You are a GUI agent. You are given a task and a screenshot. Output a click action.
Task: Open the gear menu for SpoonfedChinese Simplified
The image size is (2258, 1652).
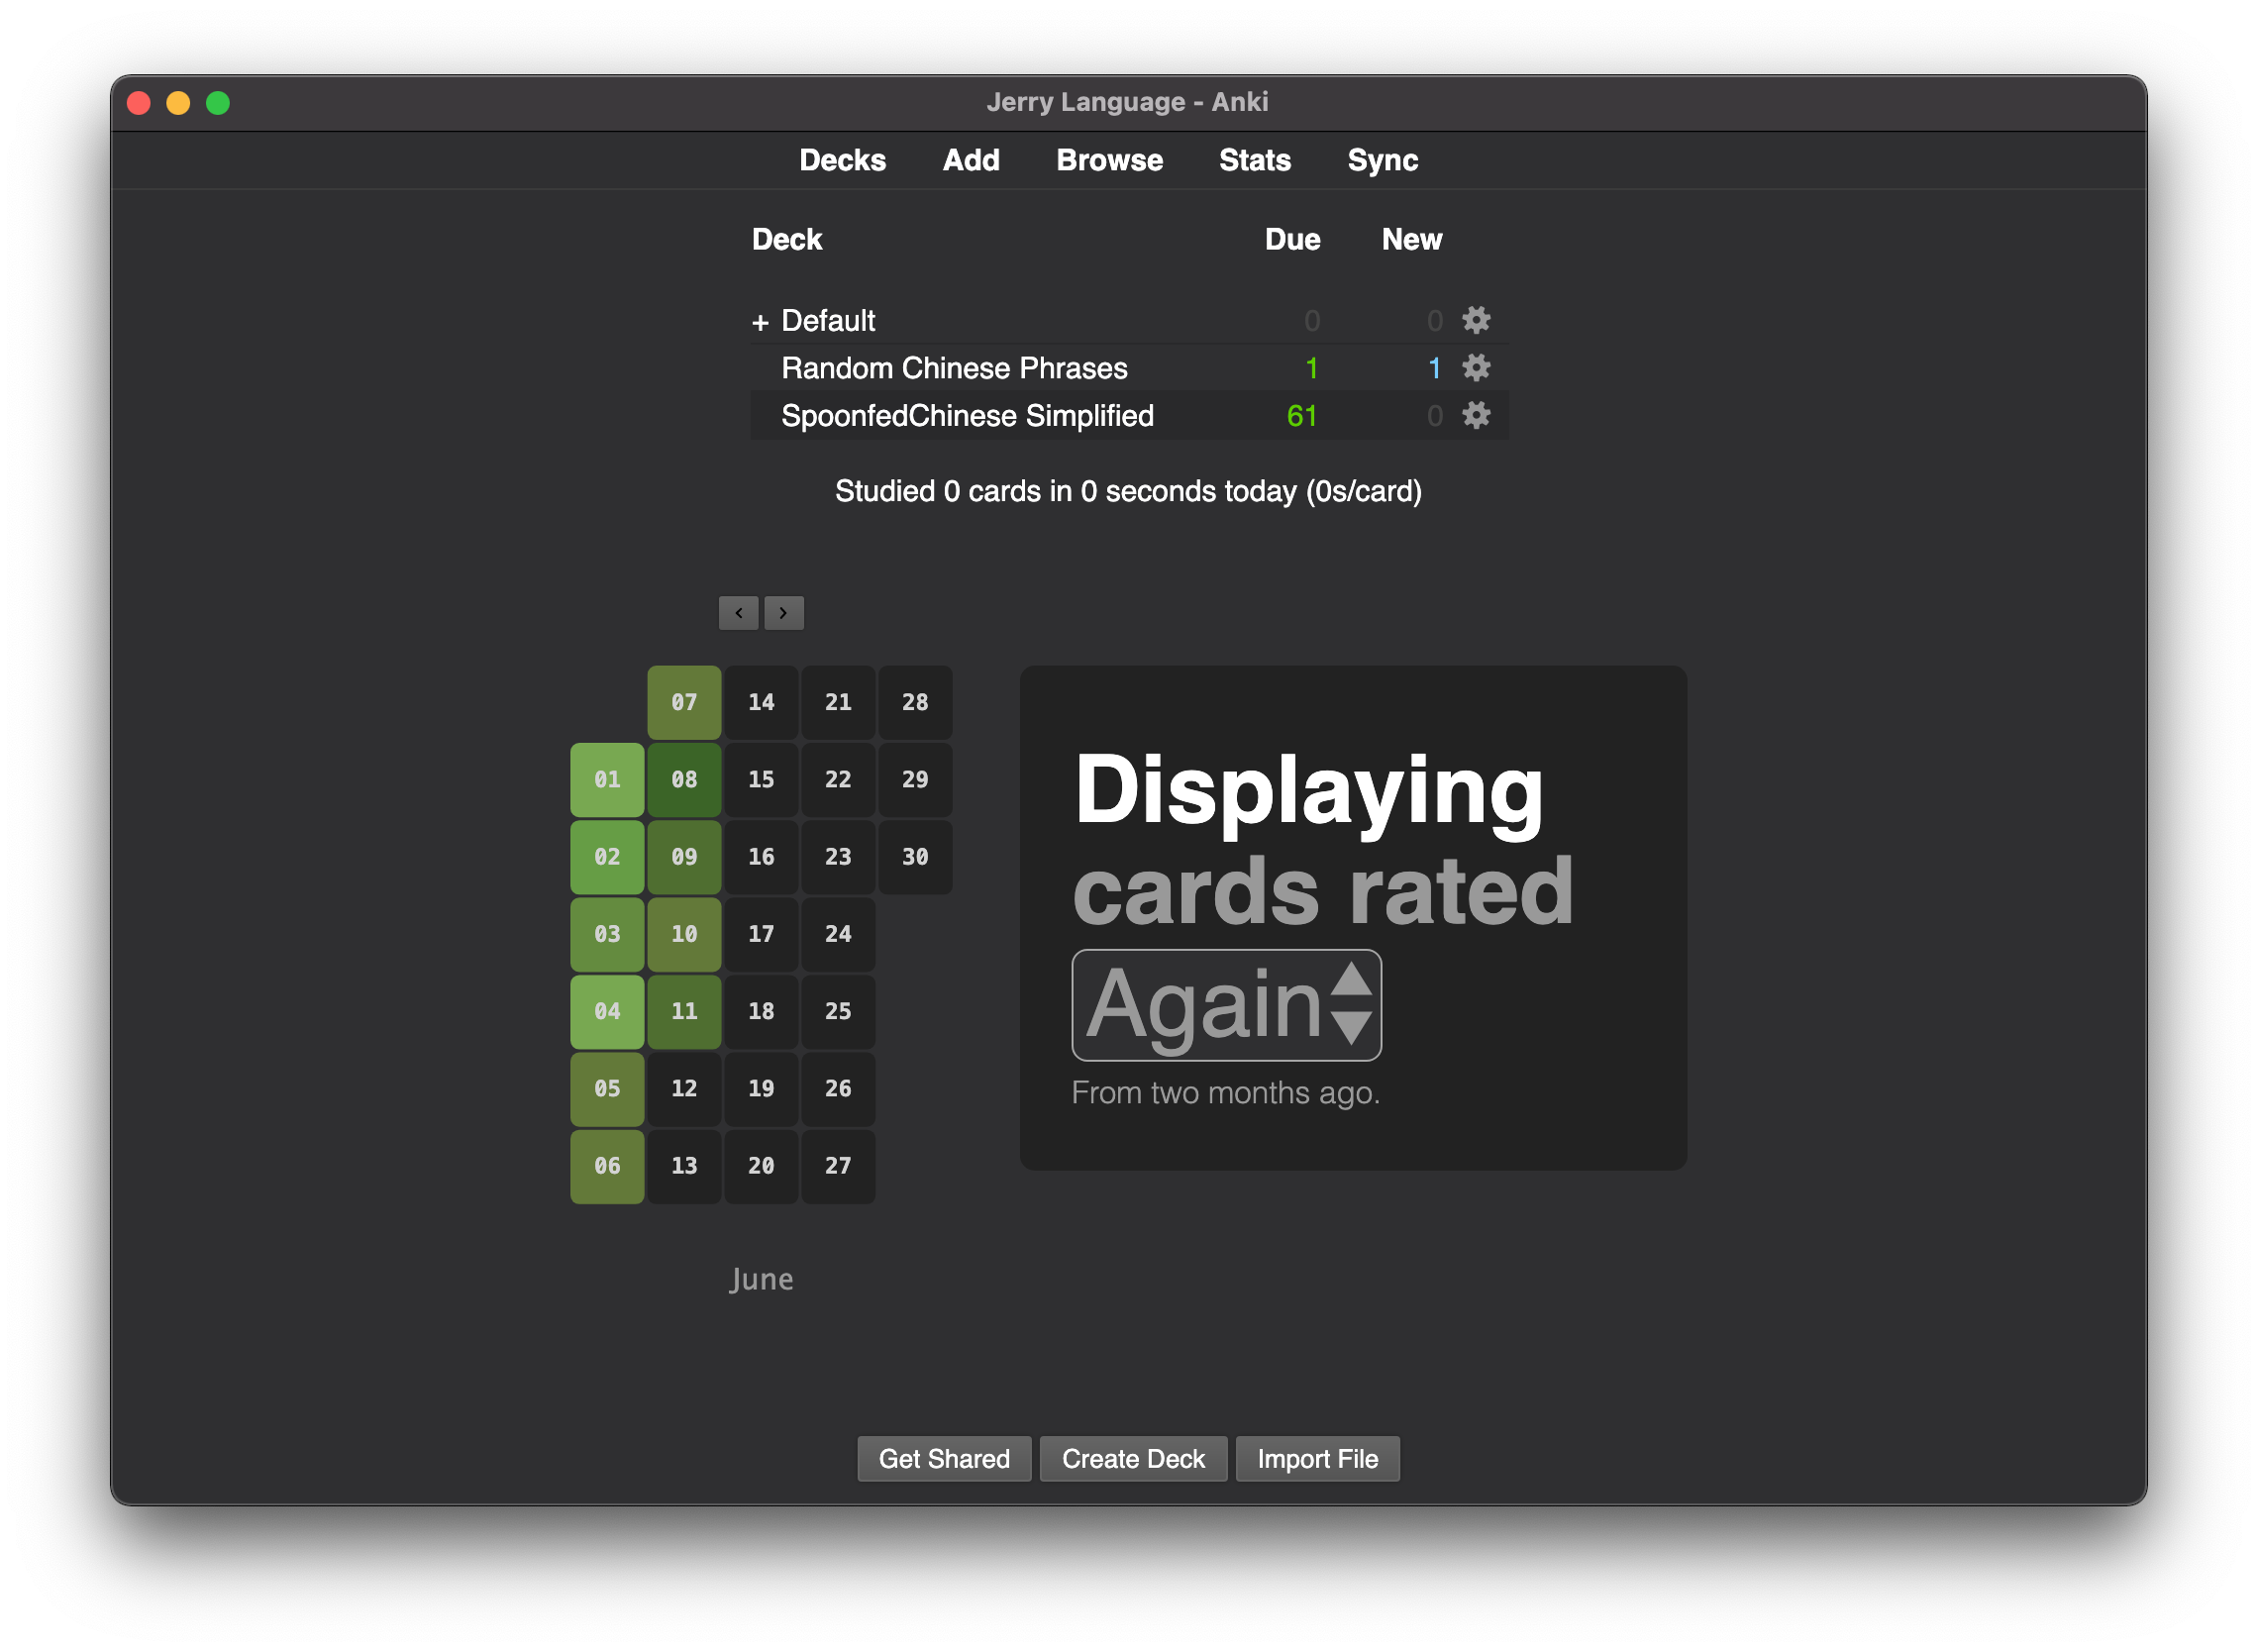pyautogui.click(x=1477, y=416)
